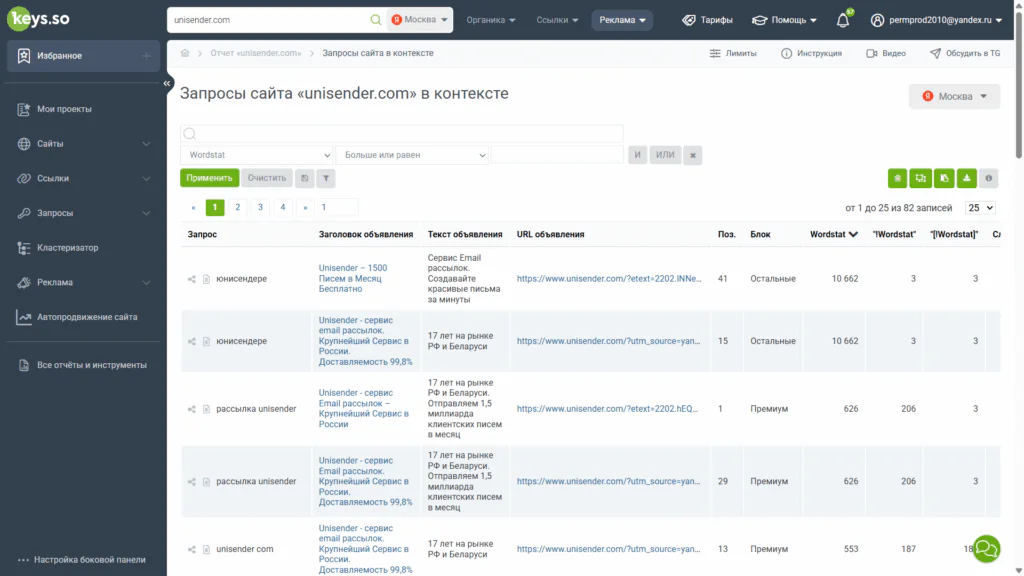Go to home via breadcrumb house icon
The width and height of the screenshot is (1024, 576).
click(x=185, y=53)
